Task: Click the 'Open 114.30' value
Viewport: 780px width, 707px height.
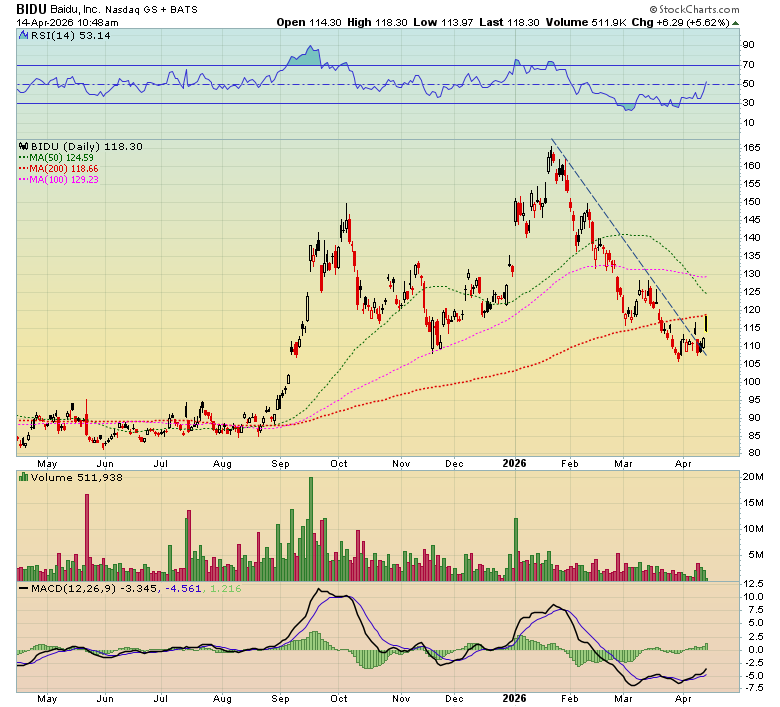Action: (309, 22)
